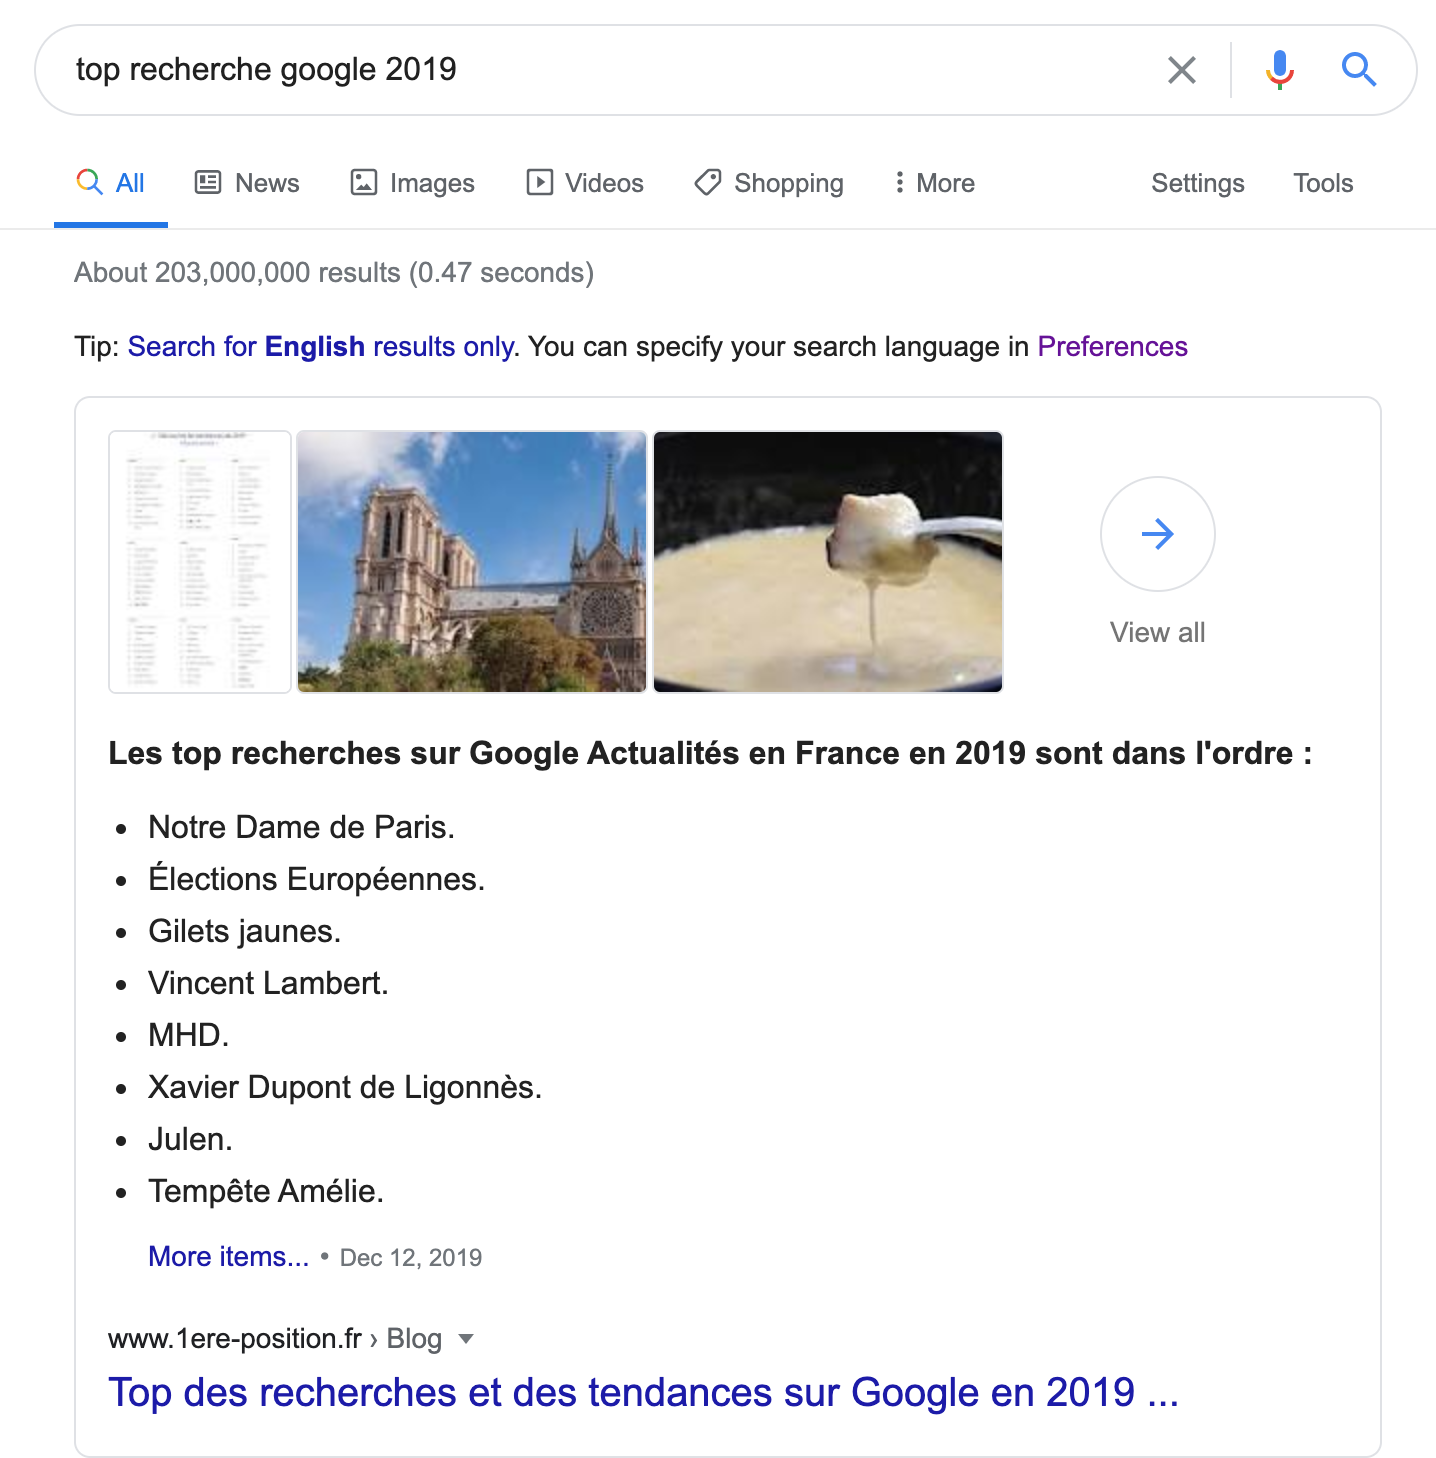Open the Top des recherches et des tendances result
This screenshot has width=1436, height=1458.
click(643, 1392)
